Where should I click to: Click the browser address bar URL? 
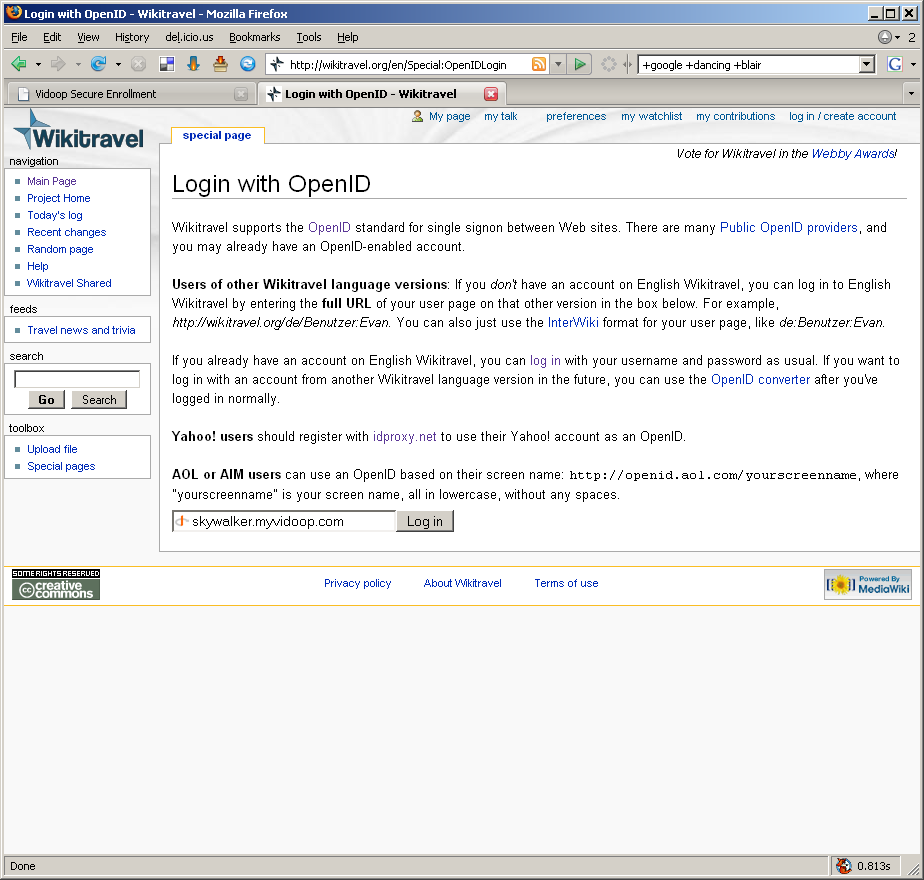pos(398,65)
